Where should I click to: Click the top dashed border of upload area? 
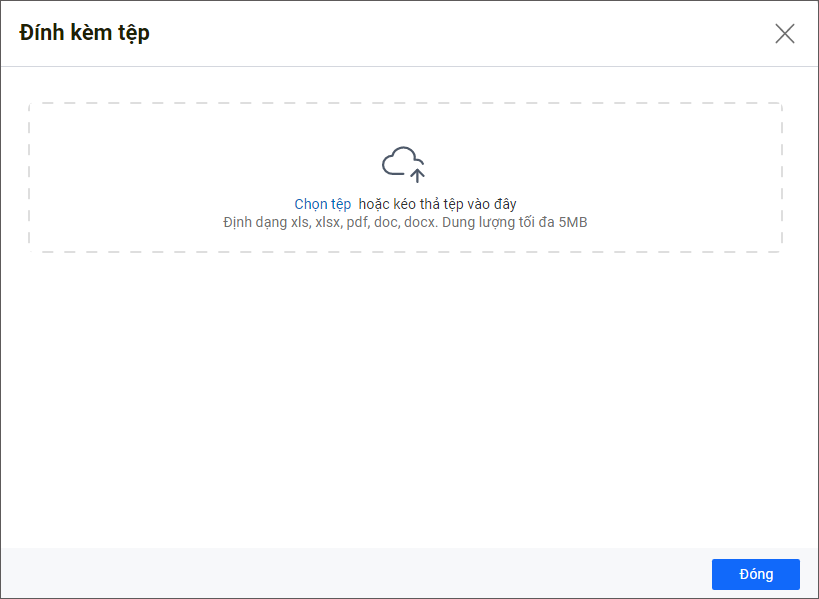[x=405, y=103]
